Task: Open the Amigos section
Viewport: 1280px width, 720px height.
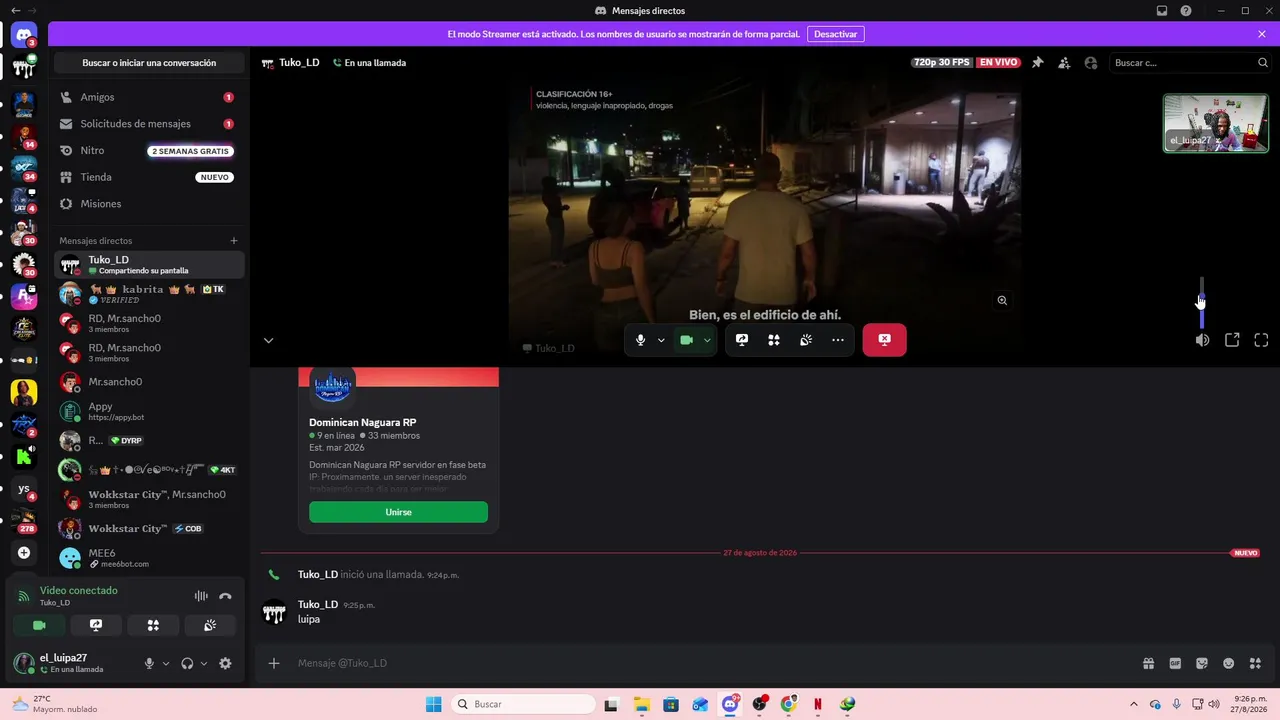Action: (149, 97)
